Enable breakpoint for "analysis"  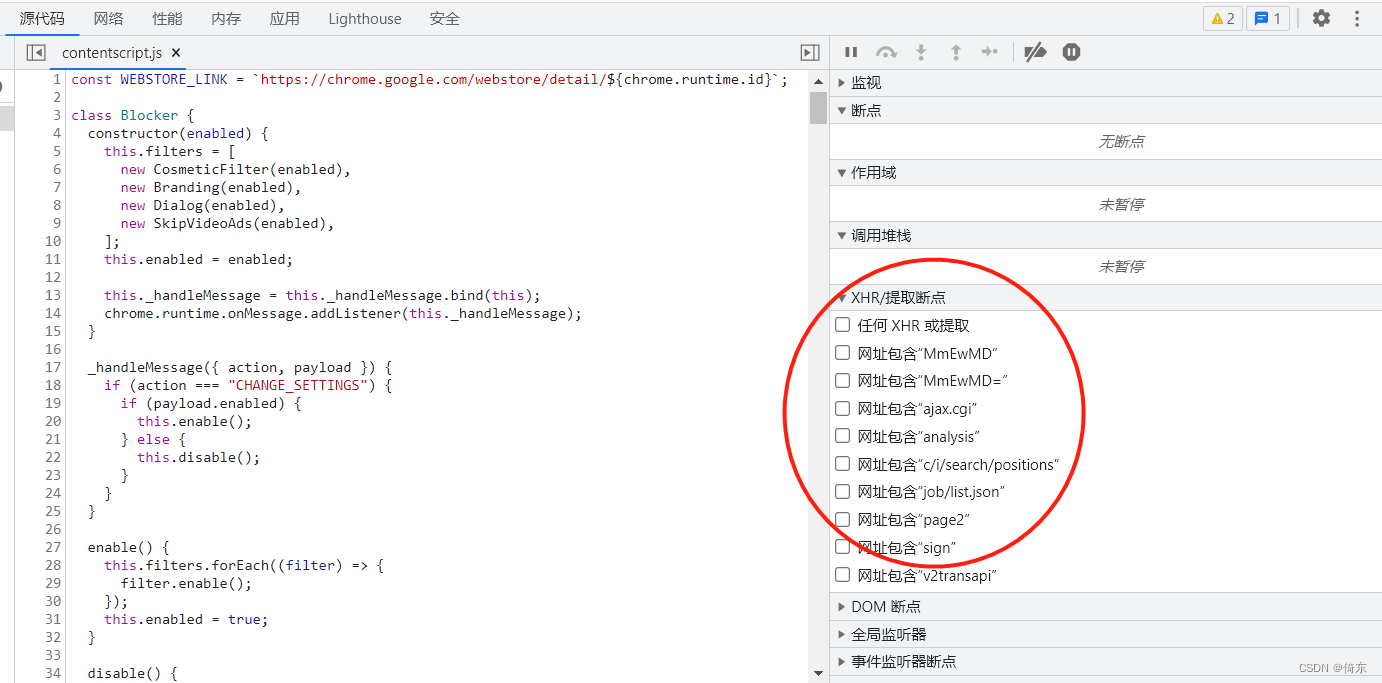click(843, 436)
